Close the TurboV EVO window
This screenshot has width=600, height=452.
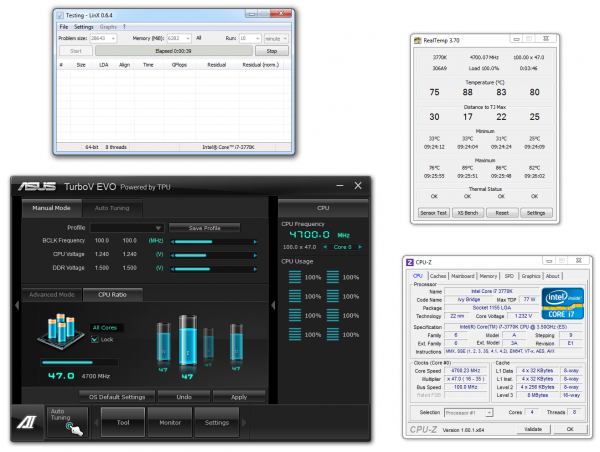click(x=358, y=186)
